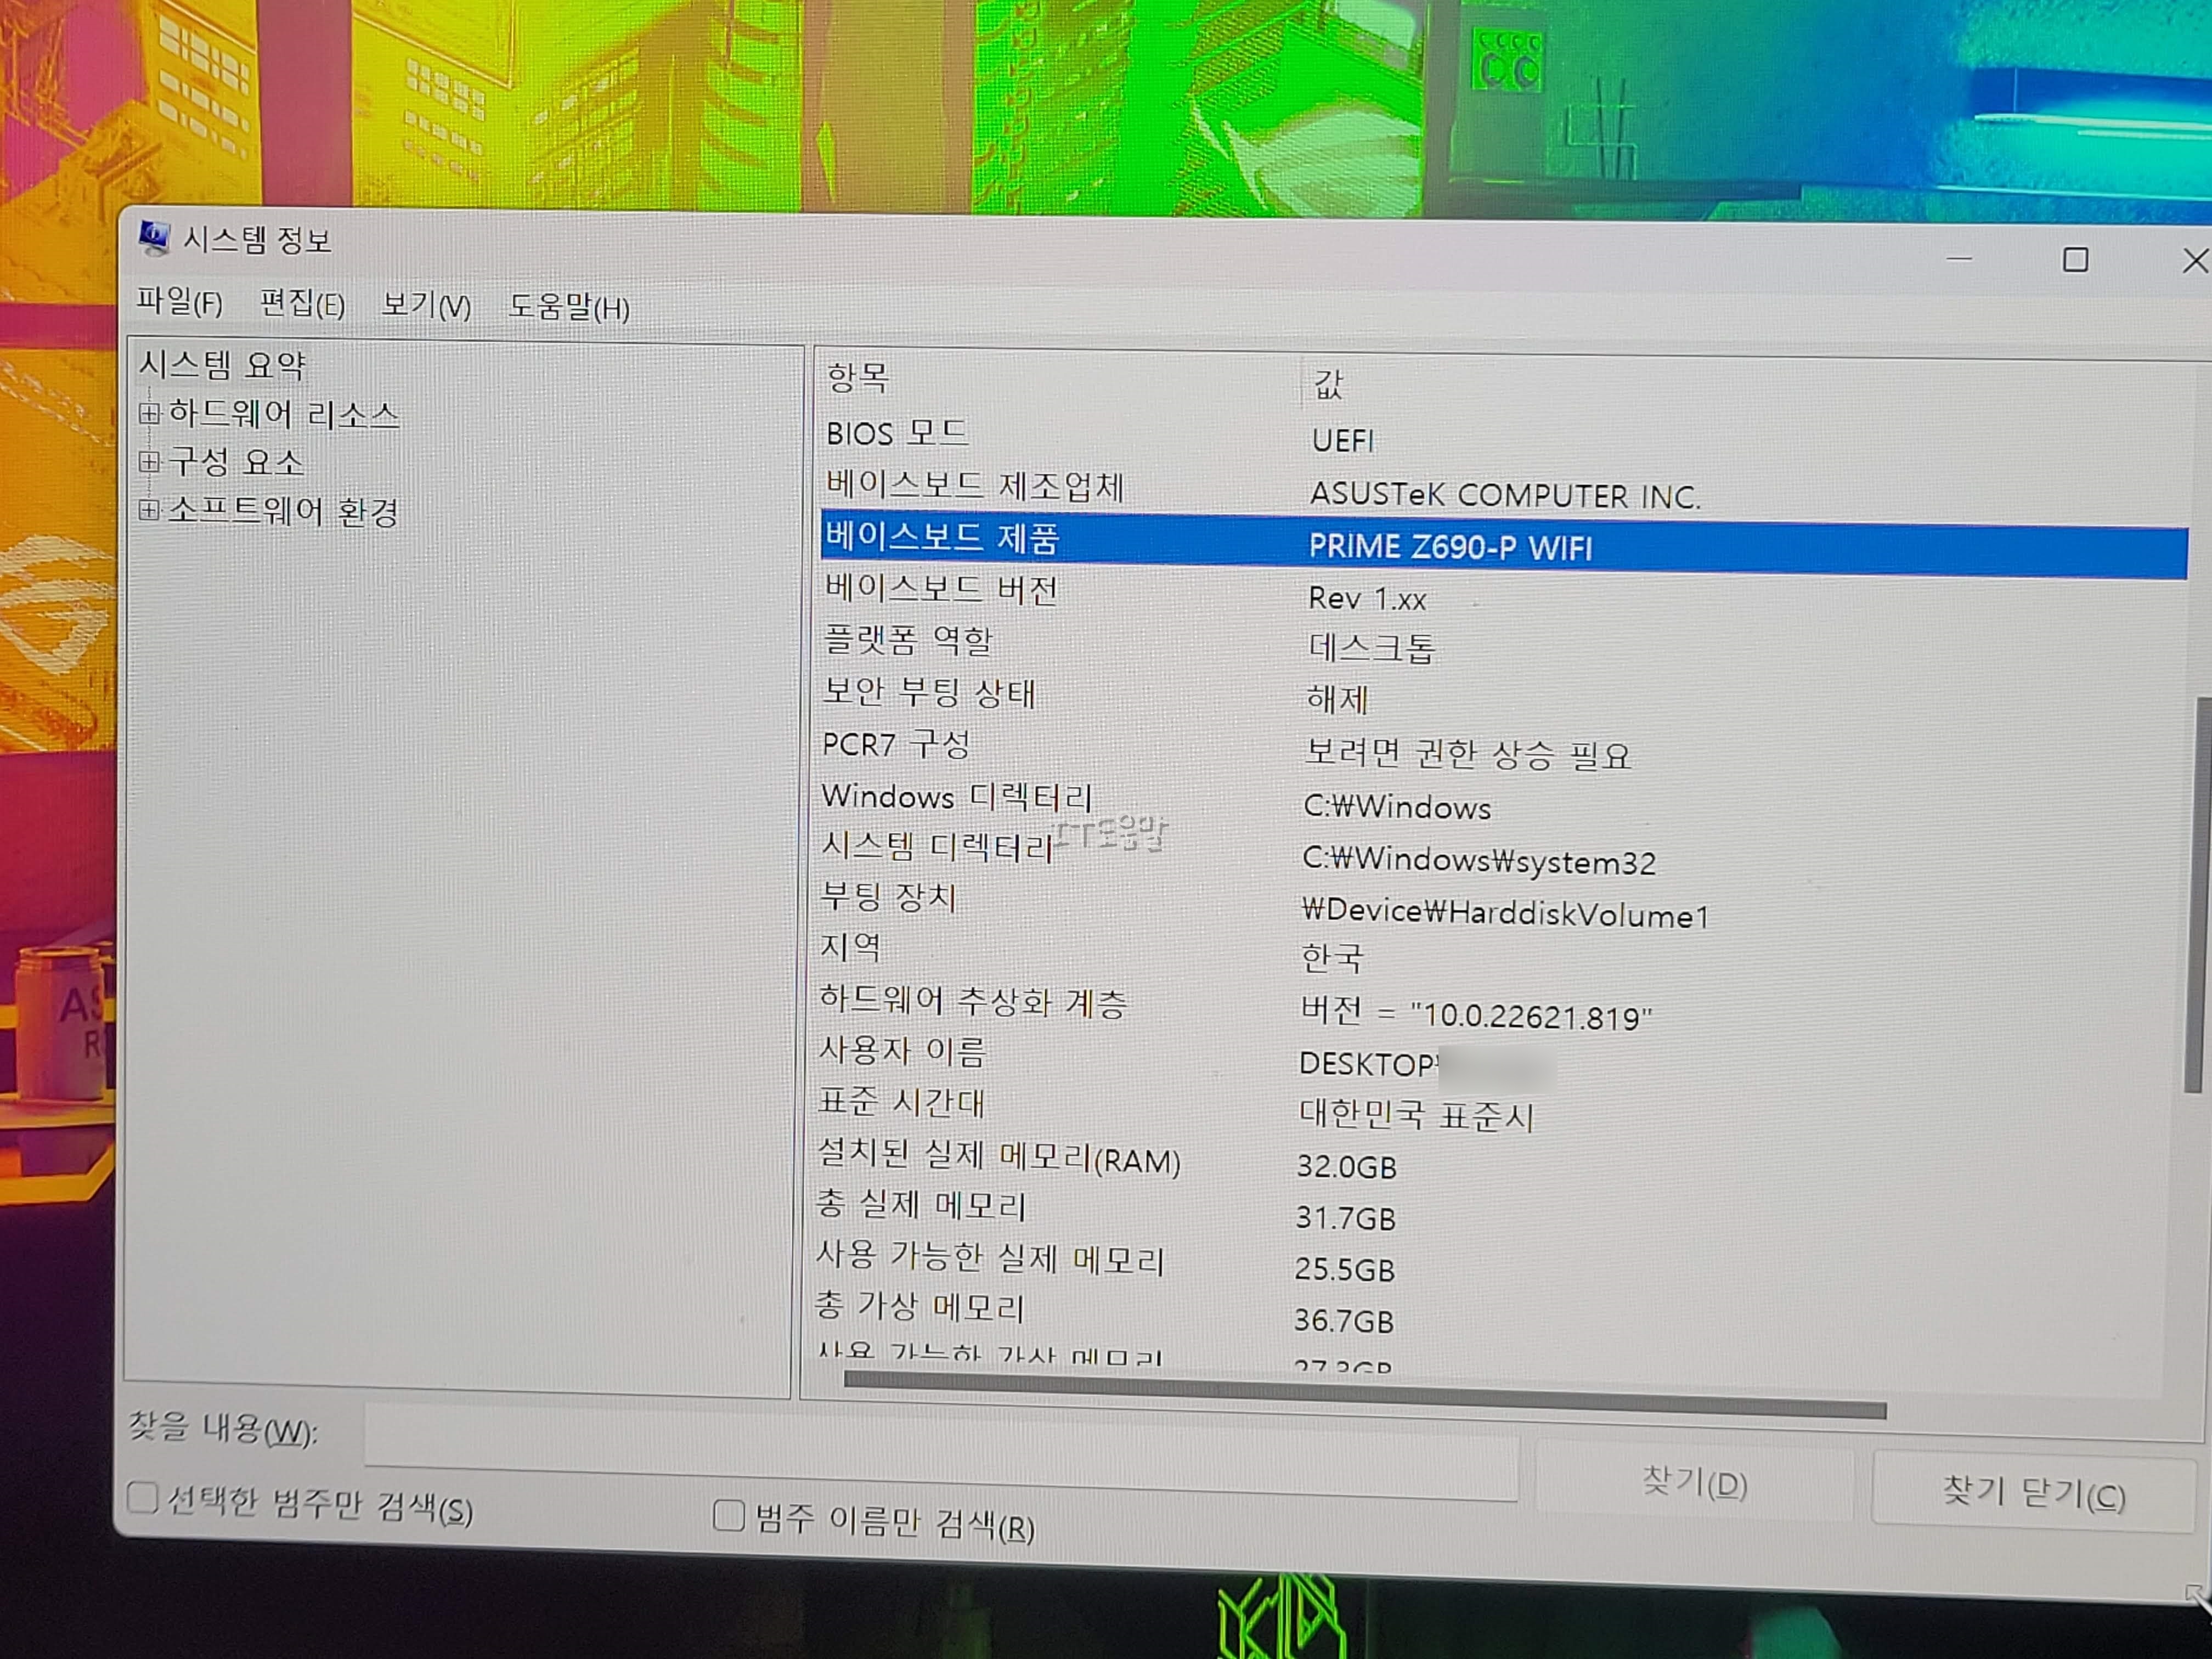The width and height of the screenshot is (2212, 1659).
Task: Minimize the System Information window
Action: pos(1959,260)
